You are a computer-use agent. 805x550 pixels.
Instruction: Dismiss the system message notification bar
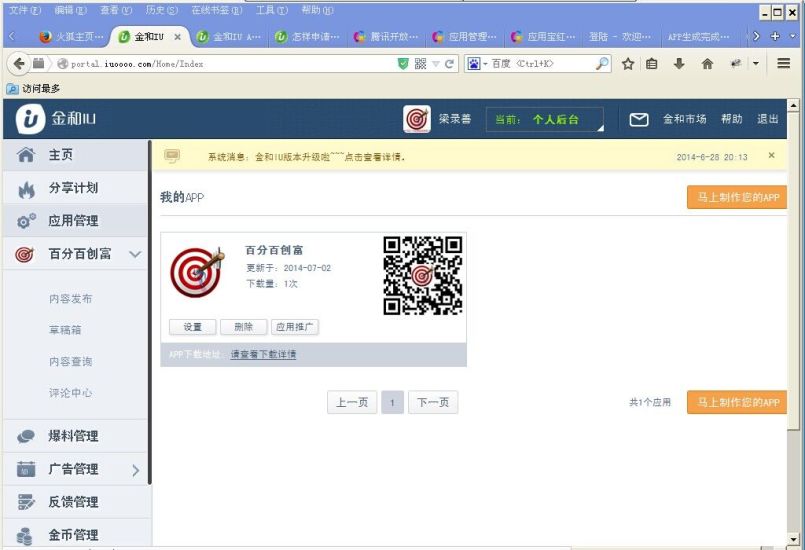[771, 156]
